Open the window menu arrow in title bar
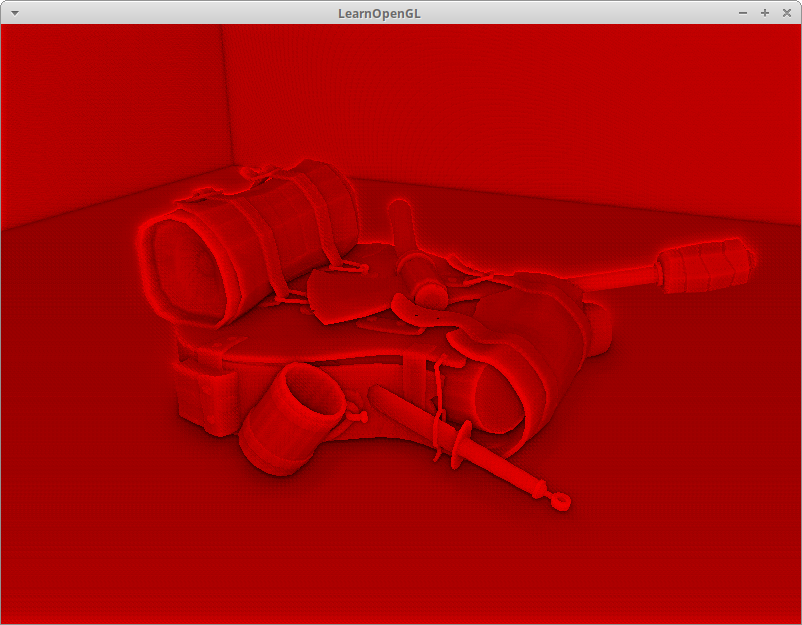802x625 pixels. coord(13,12)
